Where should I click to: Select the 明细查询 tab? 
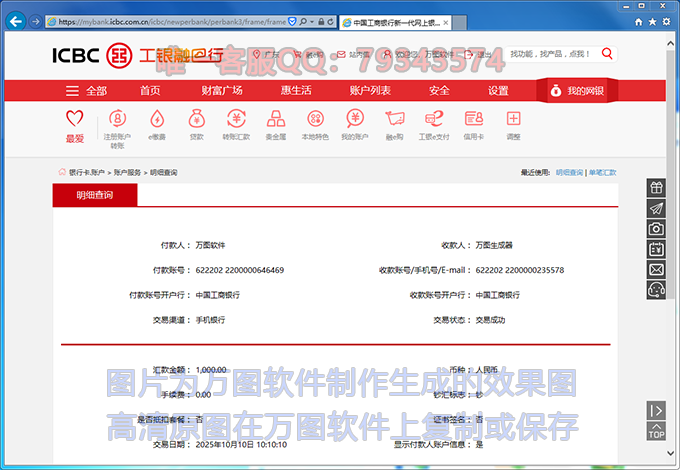95,195
